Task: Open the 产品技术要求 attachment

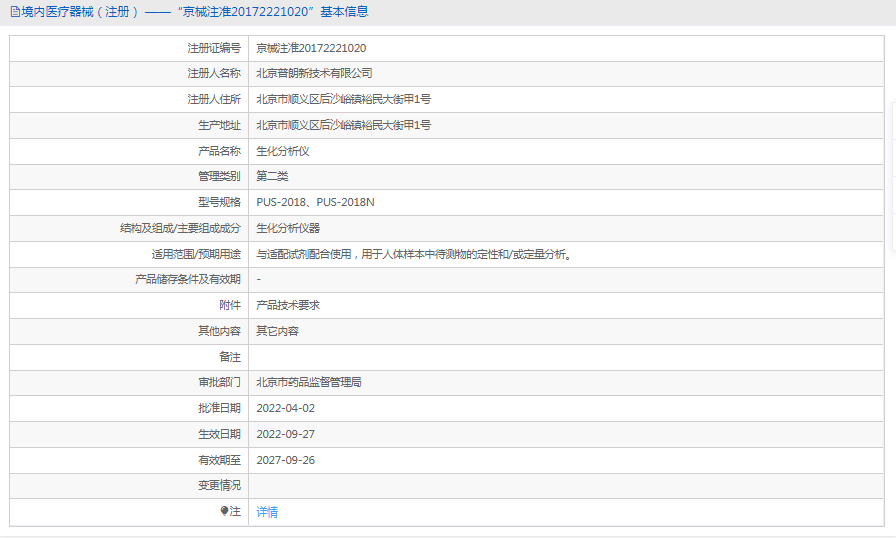Action: pos(288,306)
